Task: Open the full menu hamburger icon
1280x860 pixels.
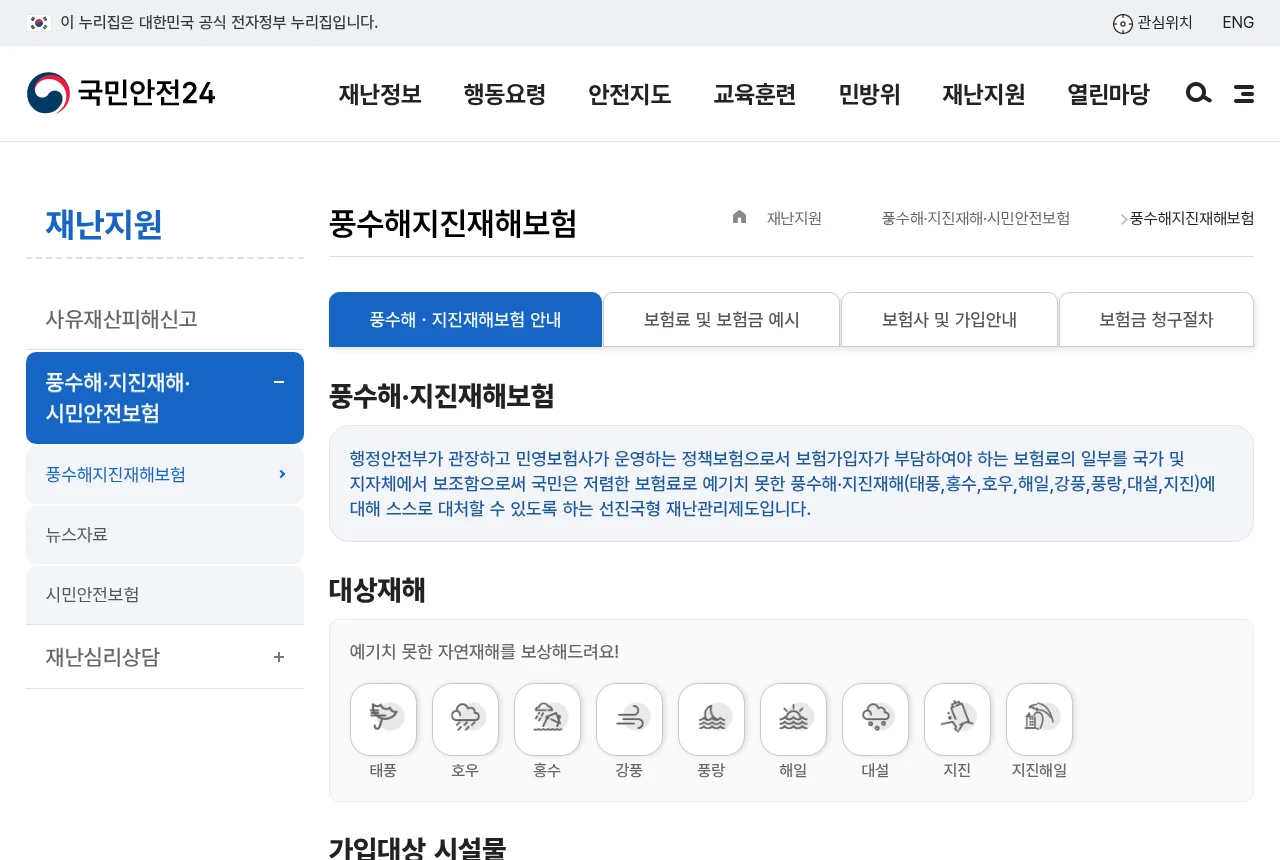Action: (1244, 94)
